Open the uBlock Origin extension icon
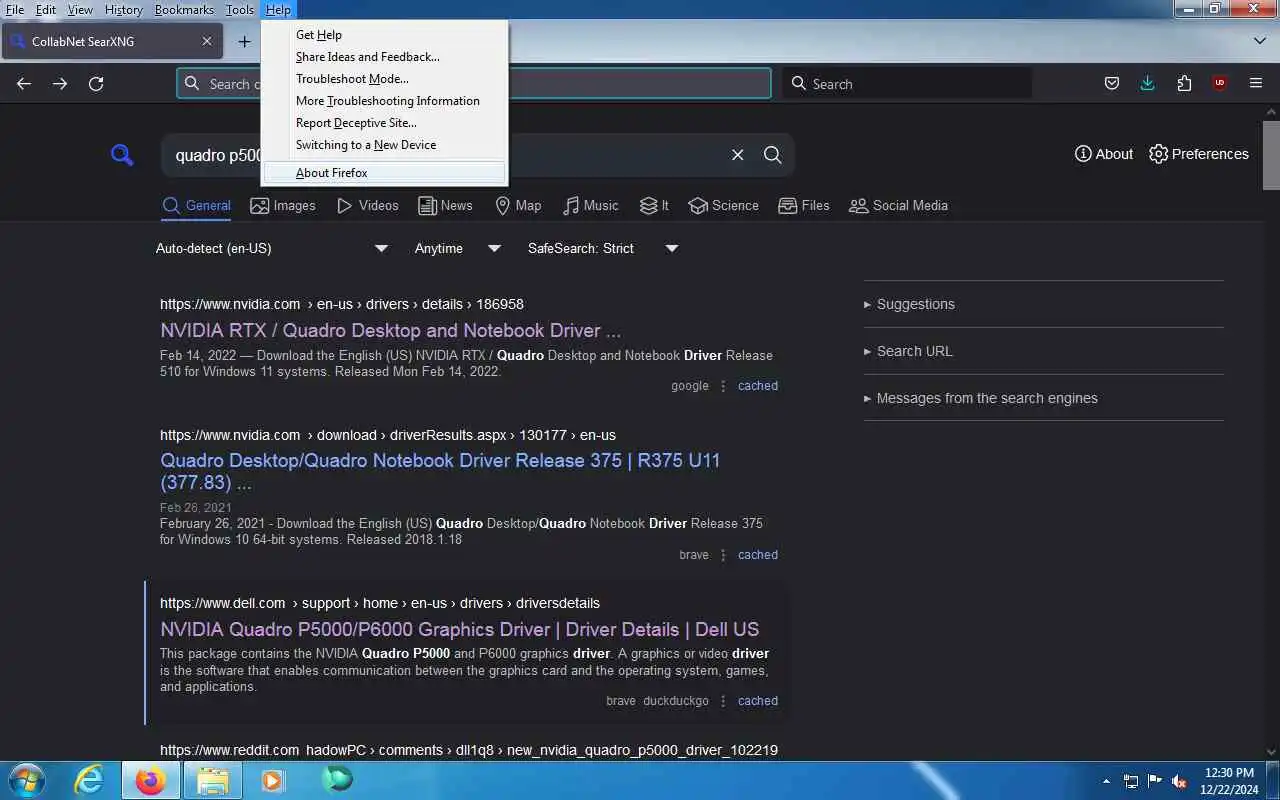This screenshot has height=800, width=1280. pos(1220,84)
